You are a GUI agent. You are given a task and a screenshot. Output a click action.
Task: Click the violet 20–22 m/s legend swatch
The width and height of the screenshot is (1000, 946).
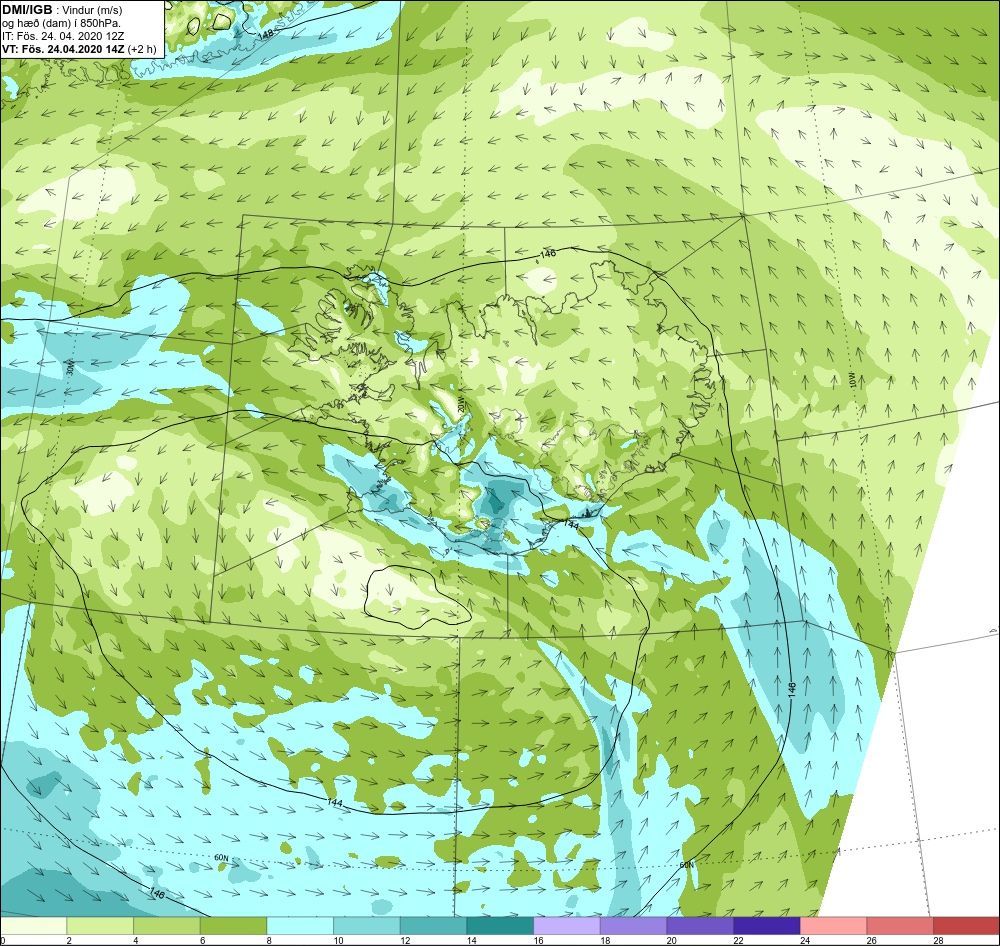[x=700, y=925]
